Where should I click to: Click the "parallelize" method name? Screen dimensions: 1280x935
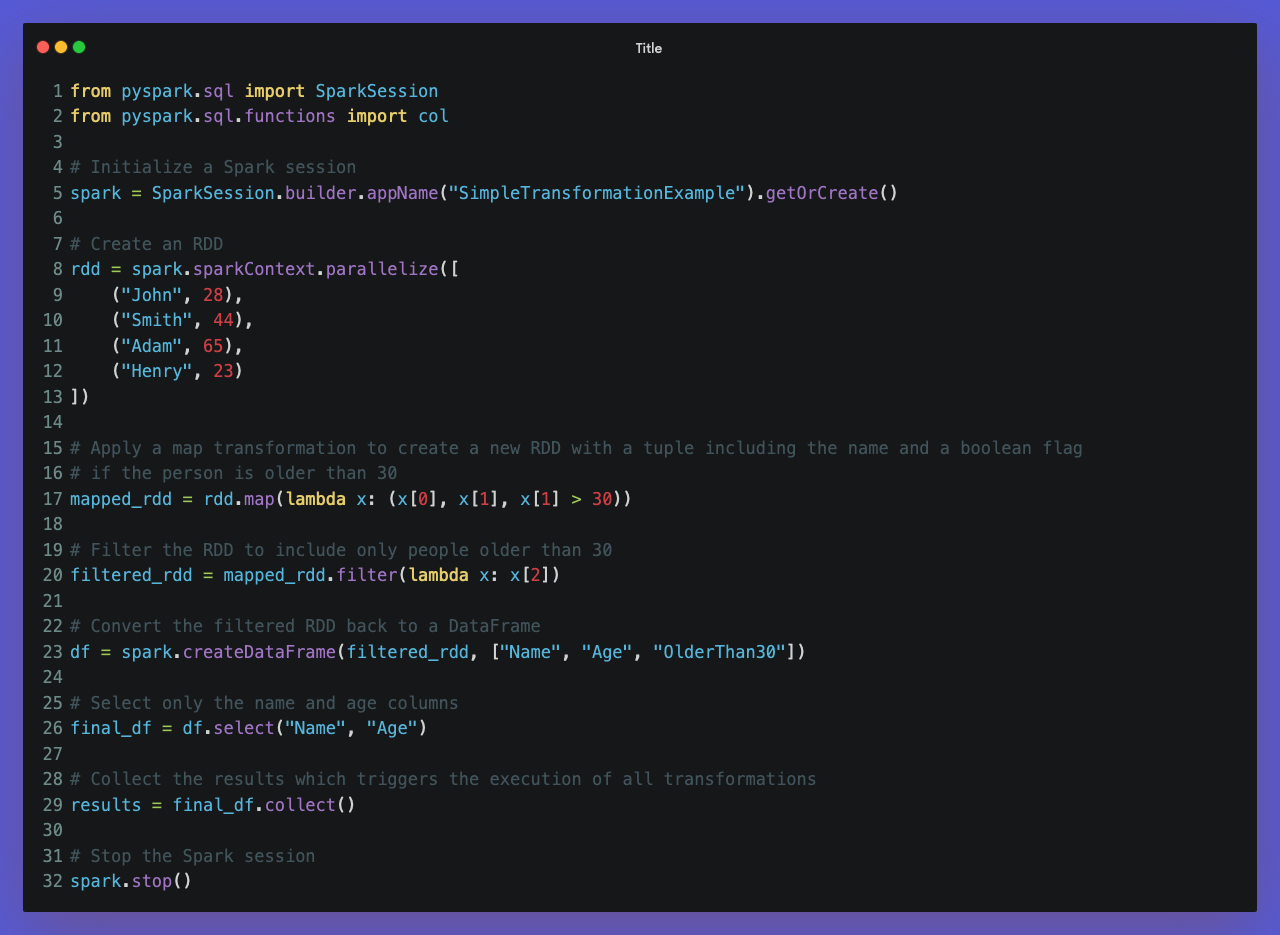(x=382, y=269)
